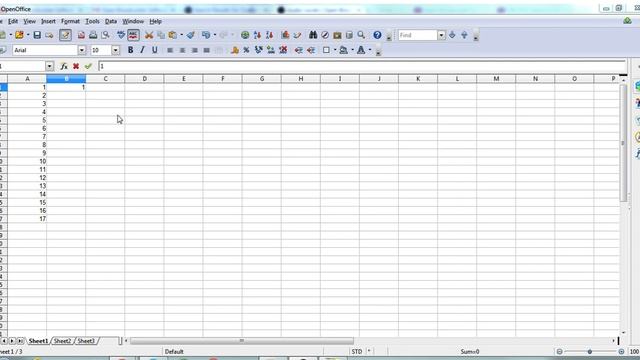The height and width of the screenshot is (360, 640).
Task: Open Page Preview icon
Action: pyautogui.click(x=105, y=35)
